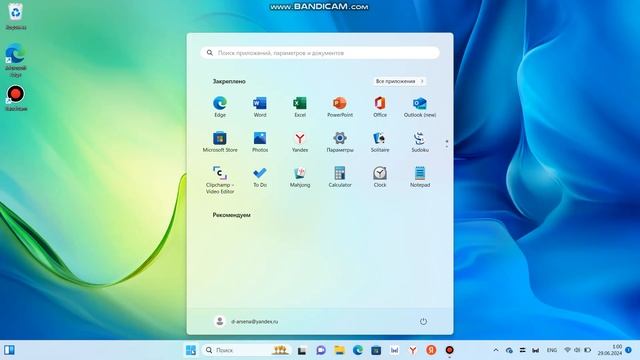Click the Start menu power button
640x360 pixels.
click(x=423, y=321)
